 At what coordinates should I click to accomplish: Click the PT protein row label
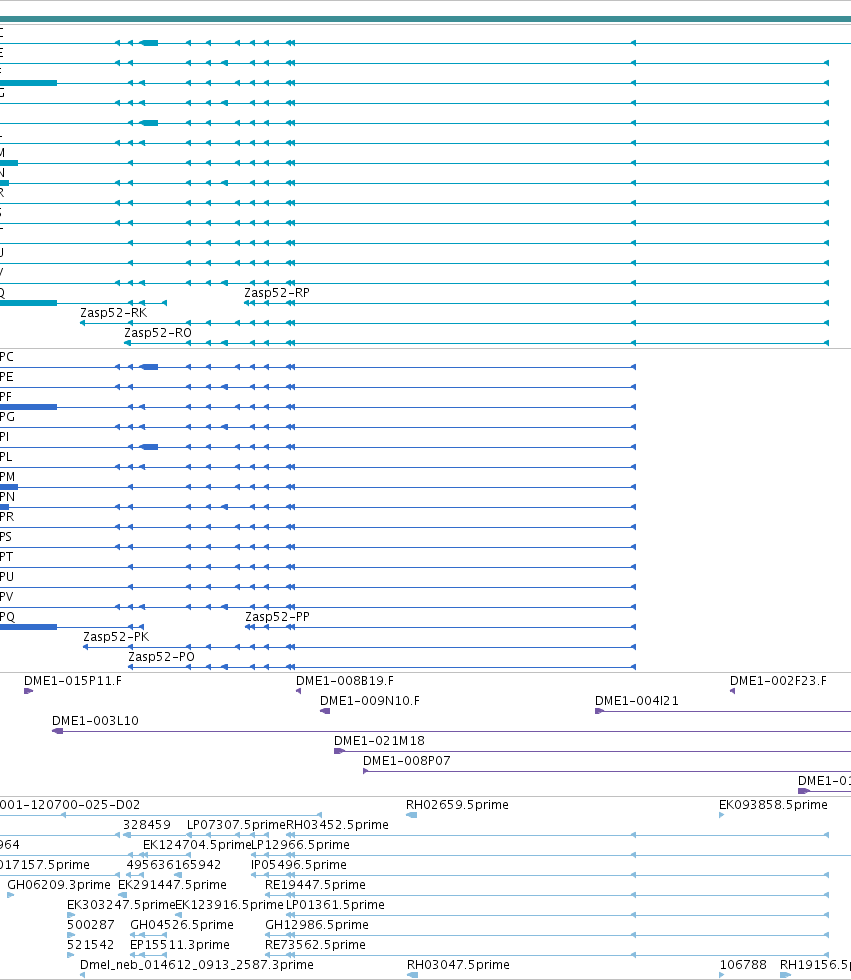point(6,556)
